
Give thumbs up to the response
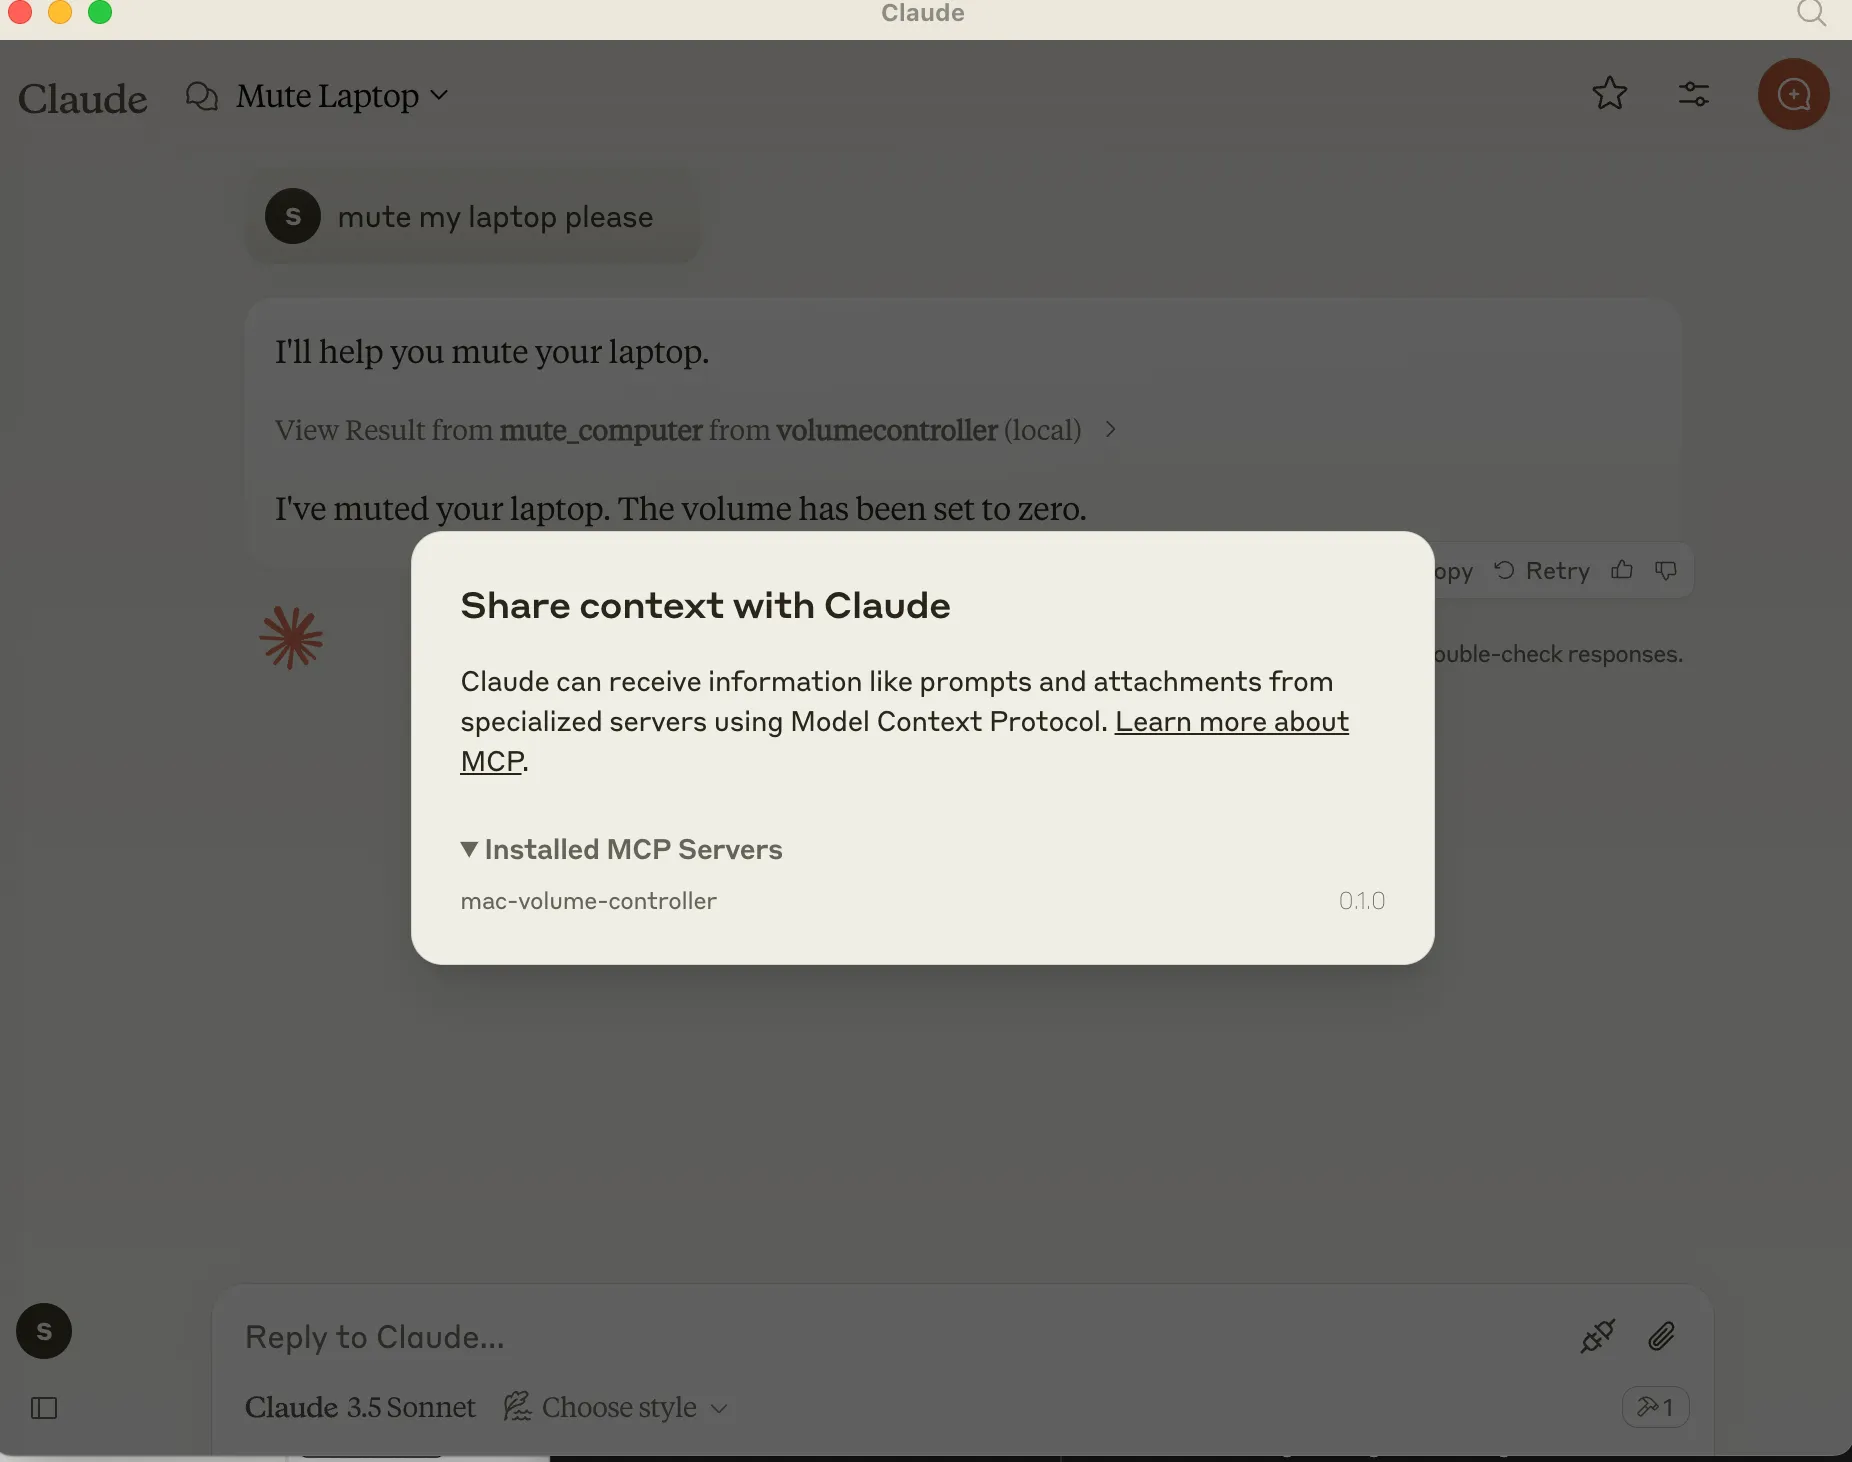[1622, 570]
